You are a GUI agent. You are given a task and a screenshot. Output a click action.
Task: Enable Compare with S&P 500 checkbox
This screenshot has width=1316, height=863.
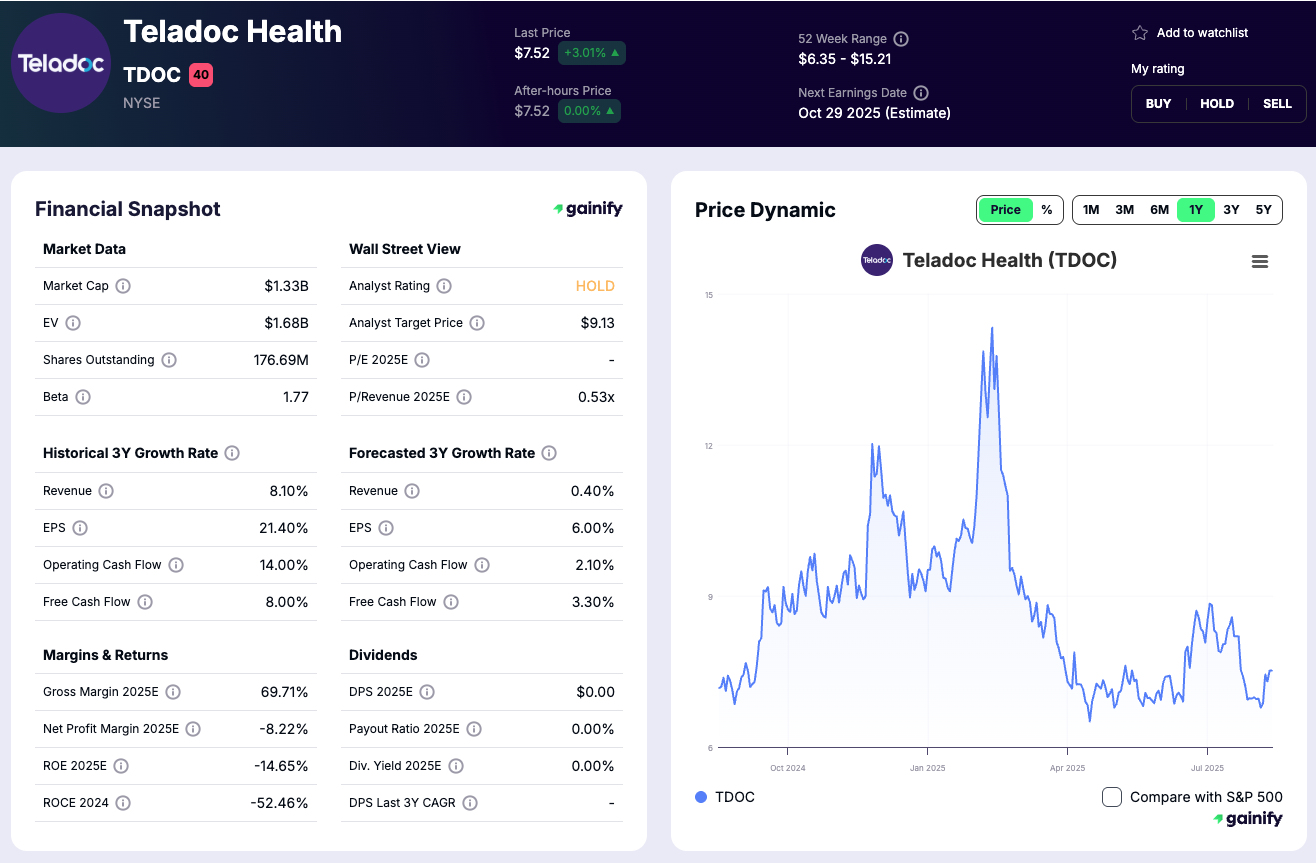1111,797
